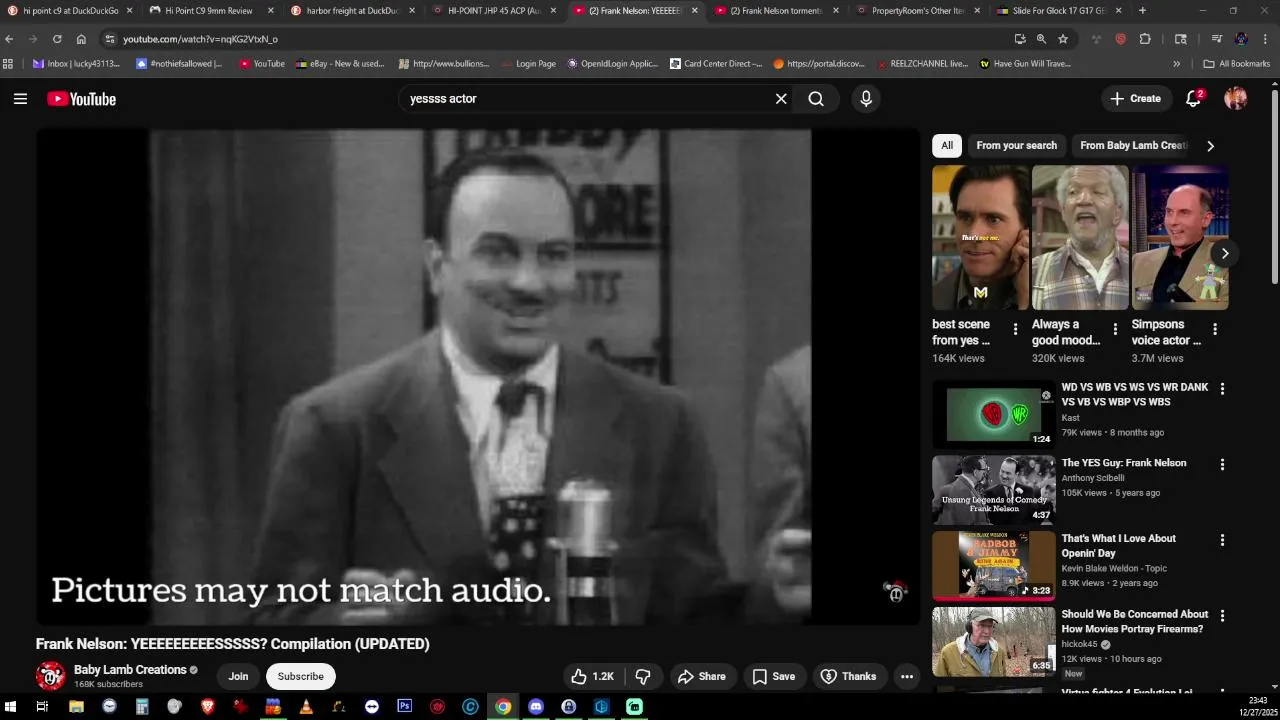Image resolution: width=1280 pixels, height=720 pixels.
Task: Click the Thanks button
Action: [849, 677]
